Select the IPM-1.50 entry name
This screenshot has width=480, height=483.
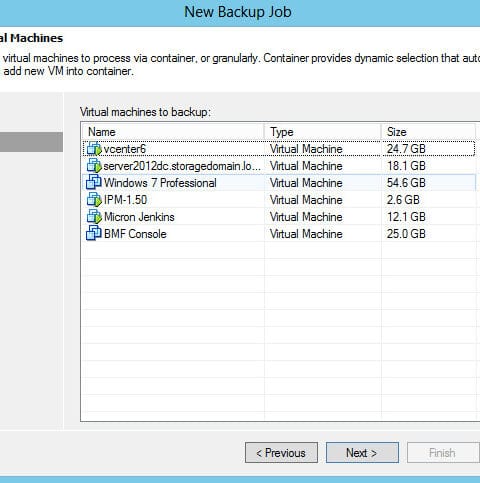click(x=125, y=200)
